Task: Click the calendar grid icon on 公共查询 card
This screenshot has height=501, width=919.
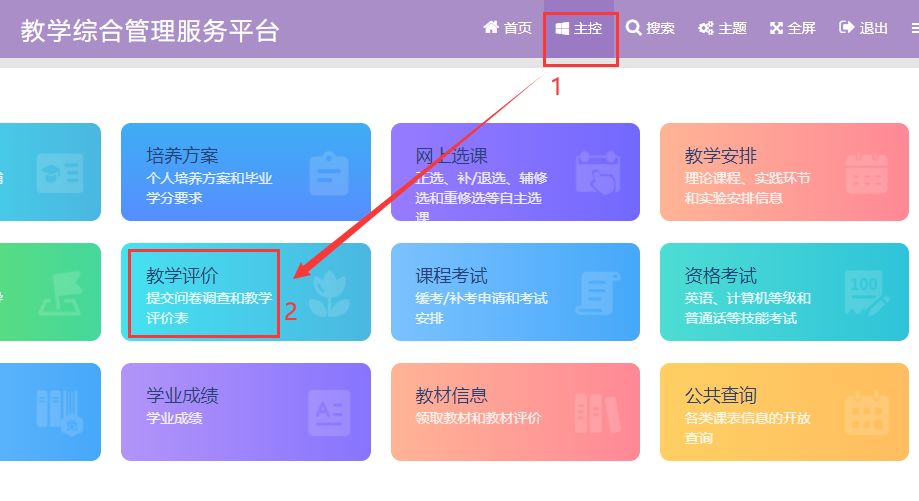Action: click(x=866, y=412)
